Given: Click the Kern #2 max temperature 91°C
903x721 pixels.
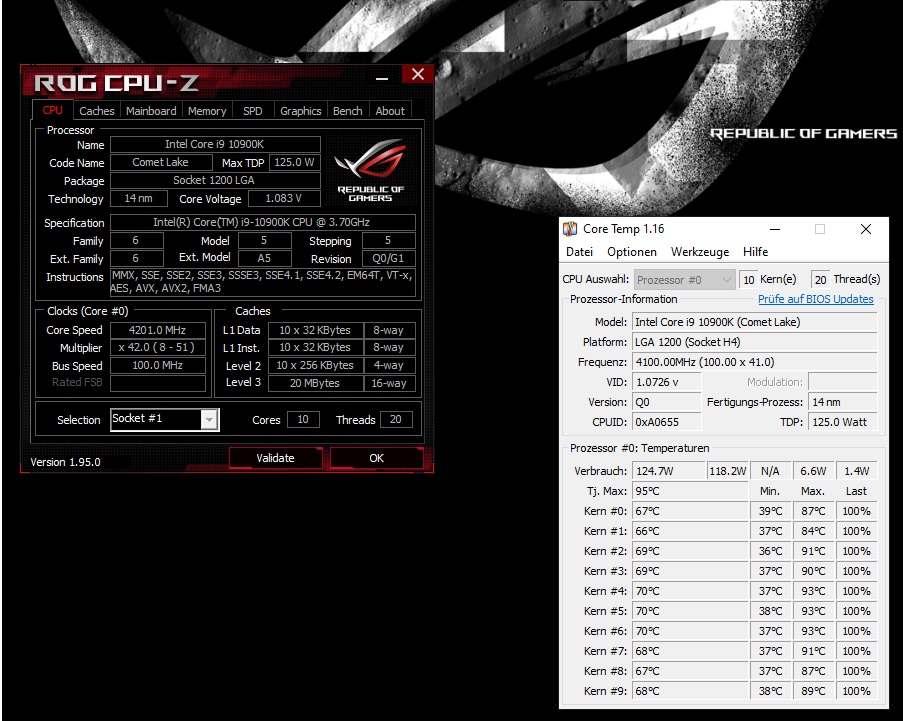Looking at the screenshot, I should coord(813,551).
